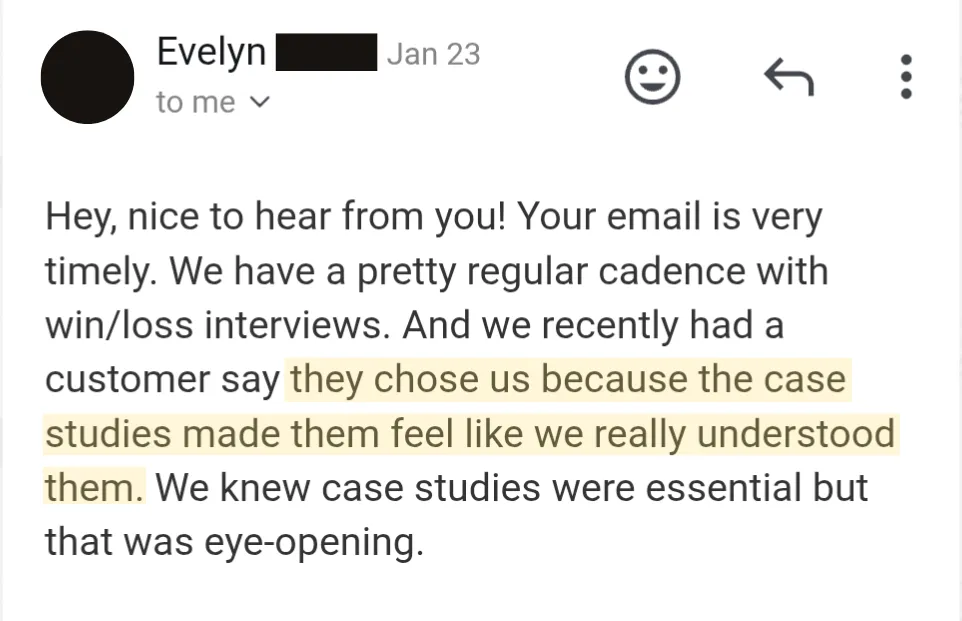
Task: Click the "Jan 23" date stamp
Action: pyautogui.click(x=433, y=54)
